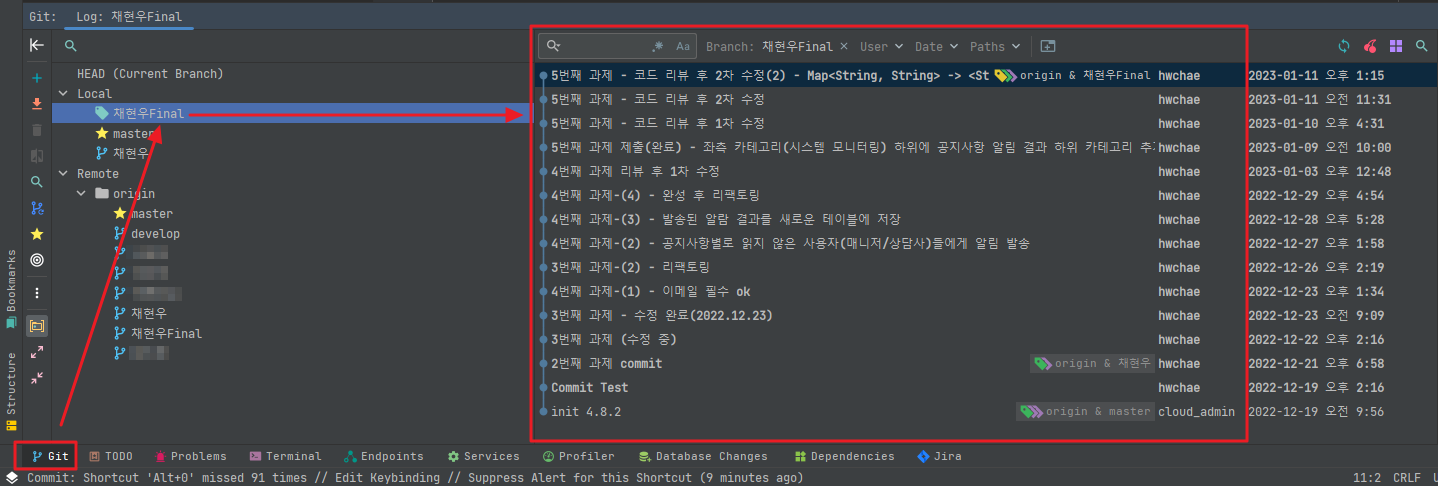Toggle group branches by directory

pyautogui.click(x=37, y=326)
